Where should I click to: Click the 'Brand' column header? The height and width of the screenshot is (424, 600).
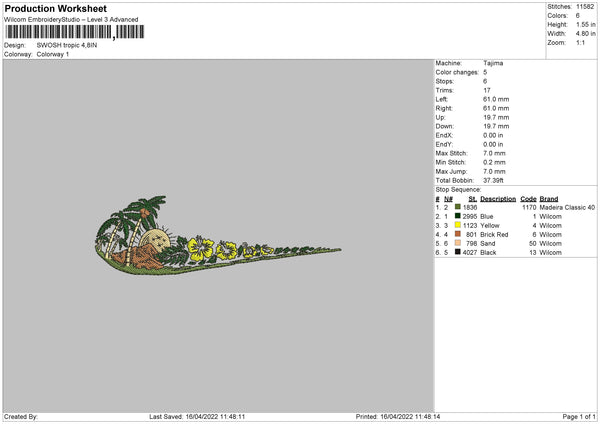[549, 199]
